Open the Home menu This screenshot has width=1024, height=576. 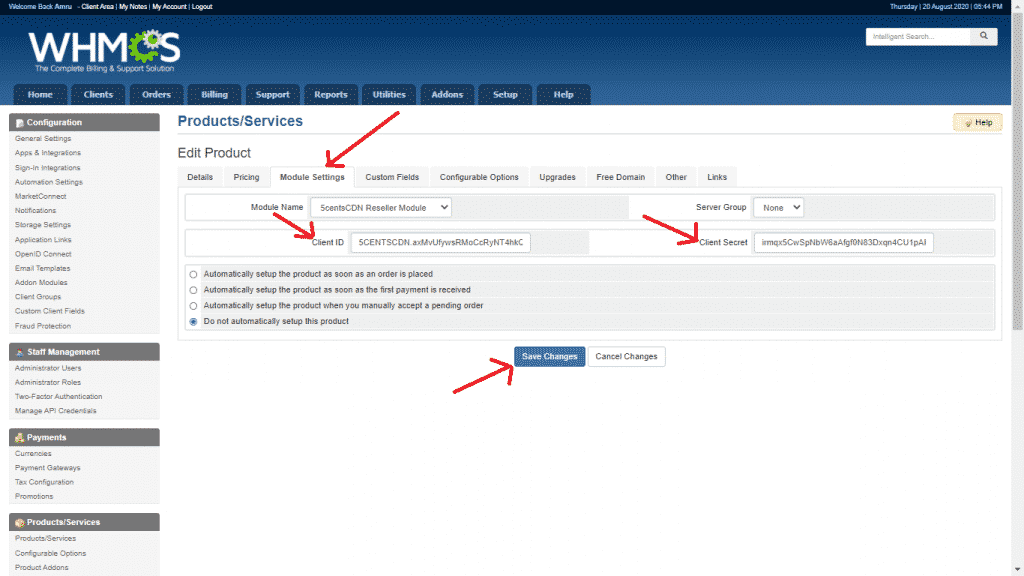[x=40, y=95]
